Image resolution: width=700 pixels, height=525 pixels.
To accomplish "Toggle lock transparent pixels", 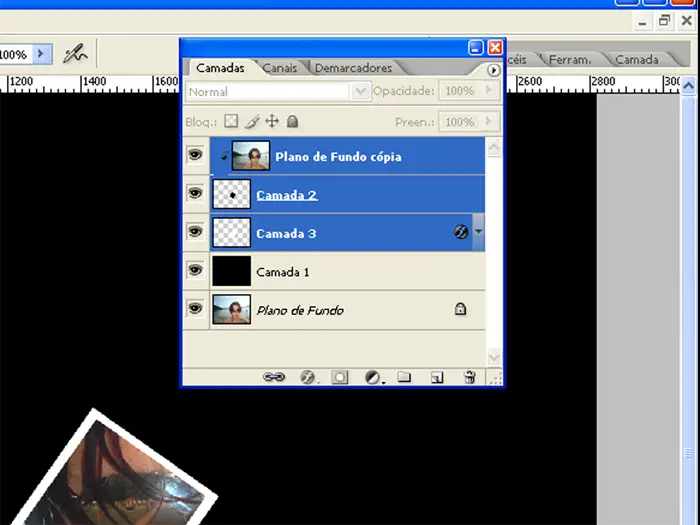I will point(231,122).
